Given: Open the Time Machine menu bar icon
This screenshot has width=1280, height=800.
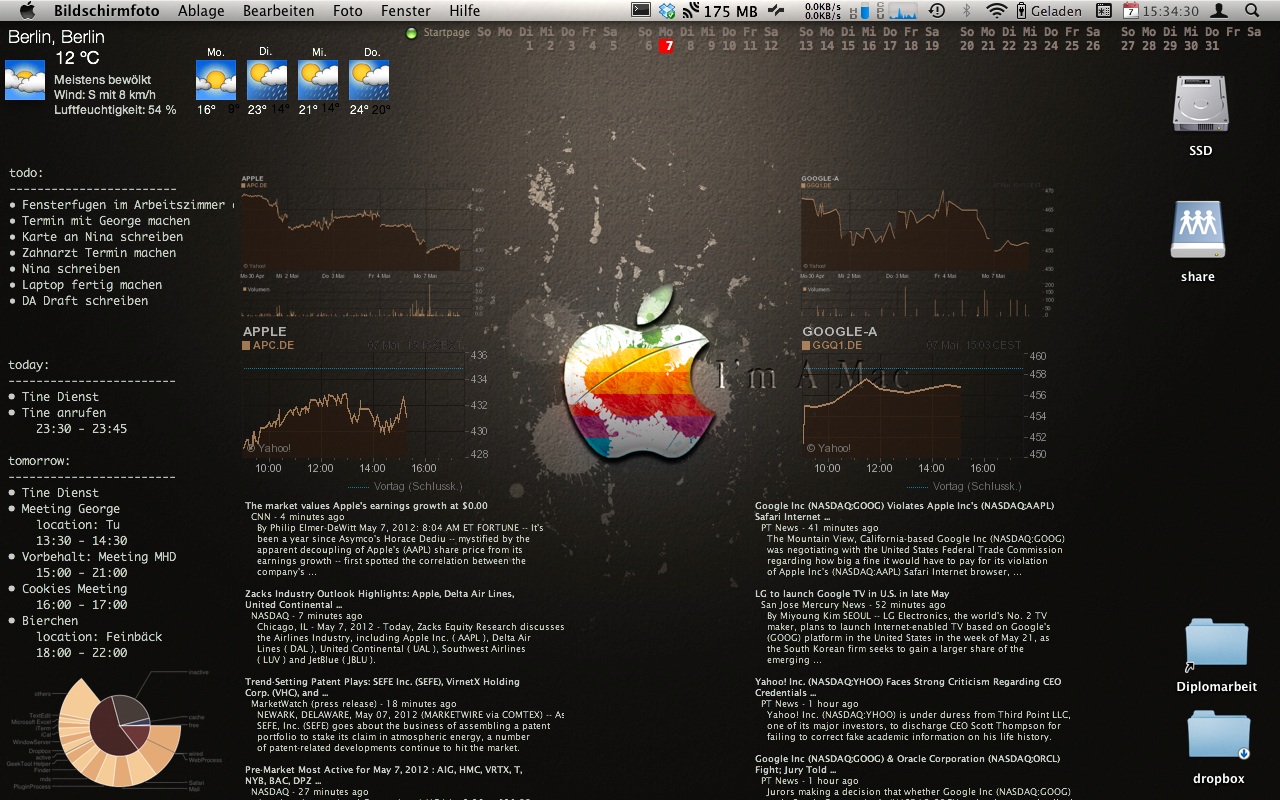Looking at the screenshot, I should pyautogui.click(x=936, y=11).
